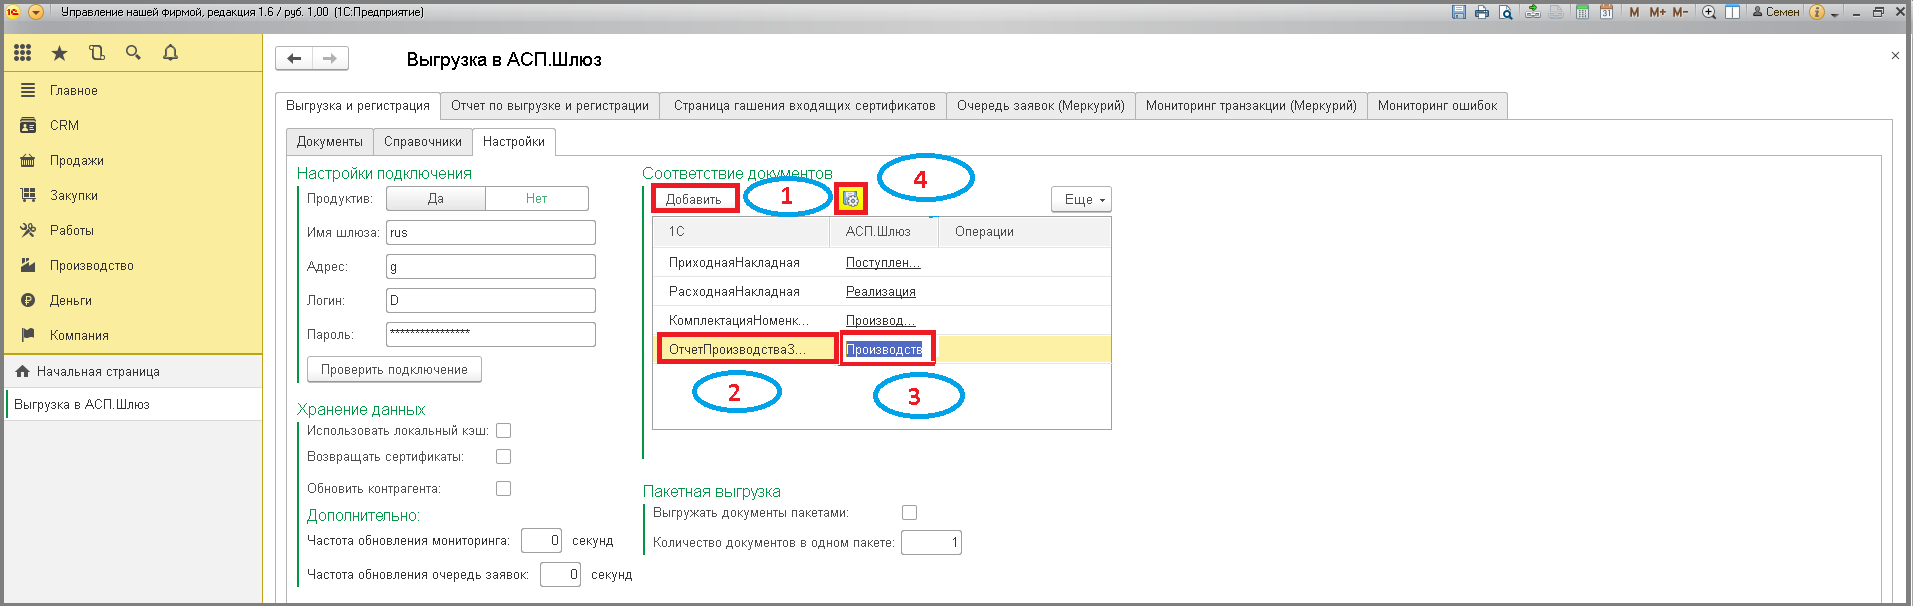The height and width of the screenshot is (606, 1913).
Task: Open Мониторинг транзакции (Меркурий) tab
Action: pyautogui.click(x=1251, y=105)
